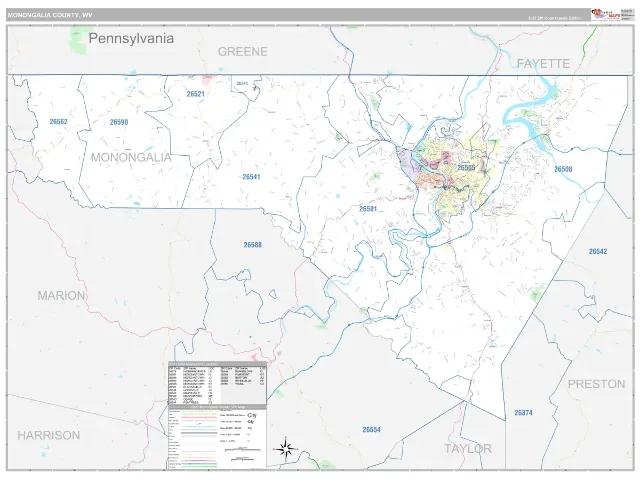The height and width of the screenshot is (480, 640).
Task: Click the "MONONGALIA COUNTY, WV" map title
Action: pos(50,15)
